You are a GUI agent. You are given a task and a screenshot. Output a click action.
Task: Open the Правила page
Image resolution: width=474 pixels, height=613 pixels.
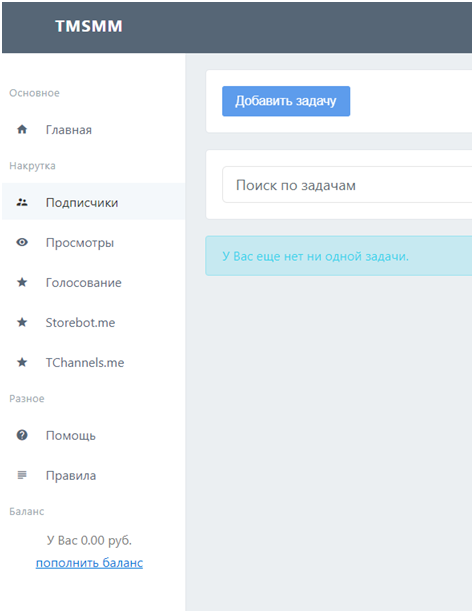coord(93,475)
